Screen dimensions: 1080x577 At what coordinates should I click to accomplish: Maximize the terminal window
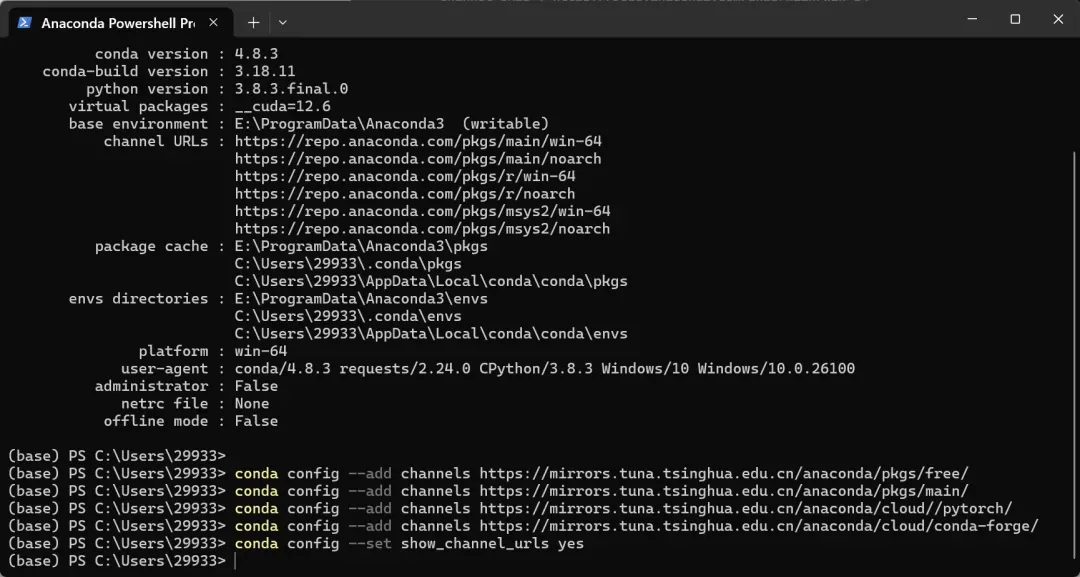pos(1015,19)
